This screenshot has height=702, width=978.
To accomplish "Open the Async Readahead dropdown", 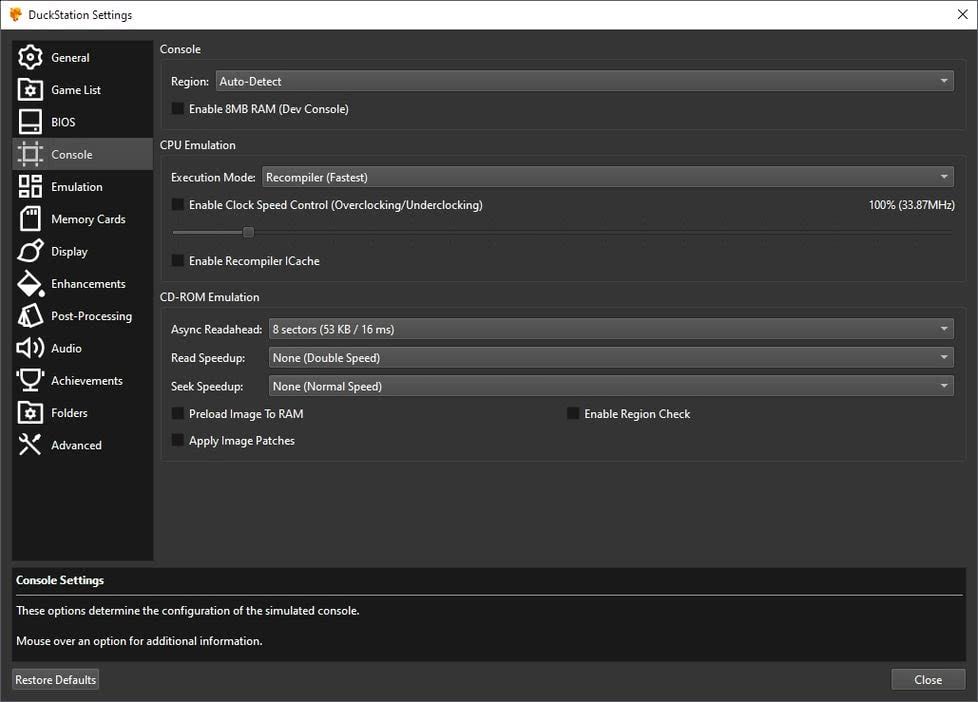I will pos(610,329).
